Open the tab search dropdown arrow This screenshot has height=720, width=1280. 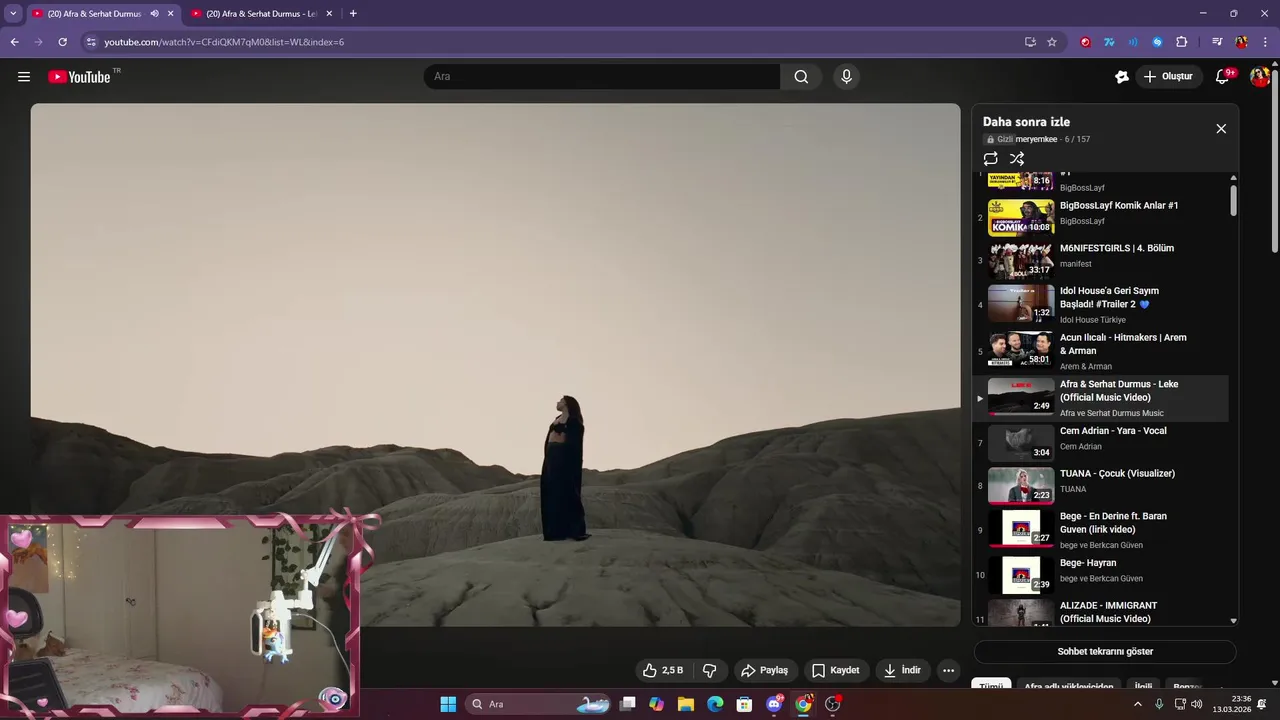pyautogui.click(x=13, y=14)
